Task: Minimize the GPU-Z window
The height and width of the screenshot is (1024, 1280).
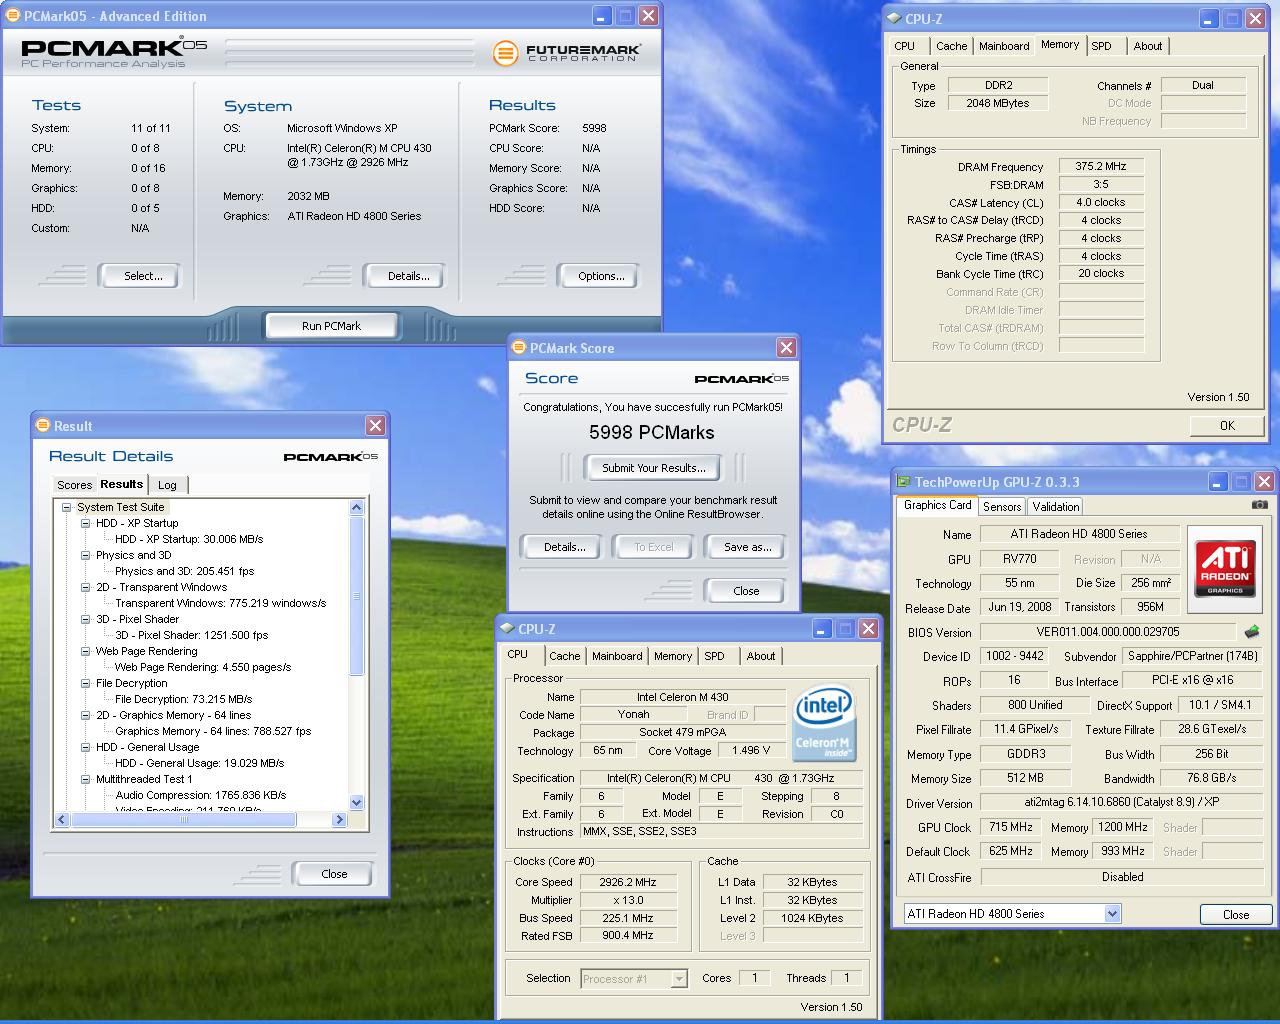Action: pos(1217,482)
